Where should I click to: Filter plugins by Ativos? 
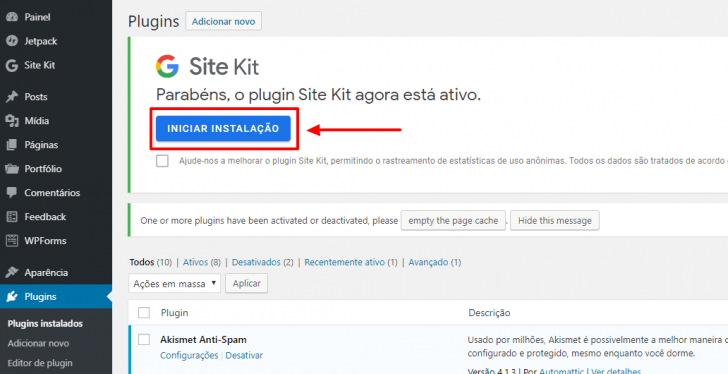(195, 262)
